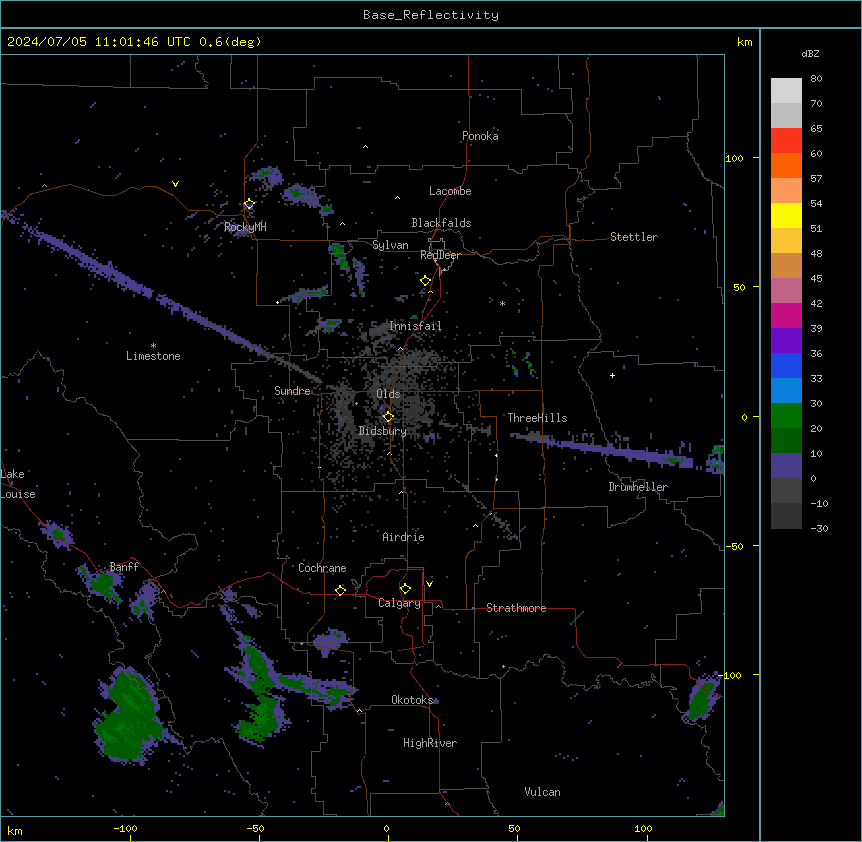This screenshot has height=842, width=862.
Task: Click the Ponoka city label
Action: (x=480, y=136)
